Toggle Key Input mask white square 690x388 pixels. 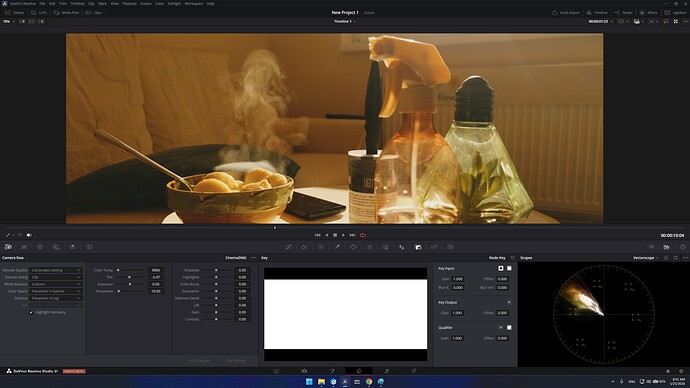coord(509,268)
